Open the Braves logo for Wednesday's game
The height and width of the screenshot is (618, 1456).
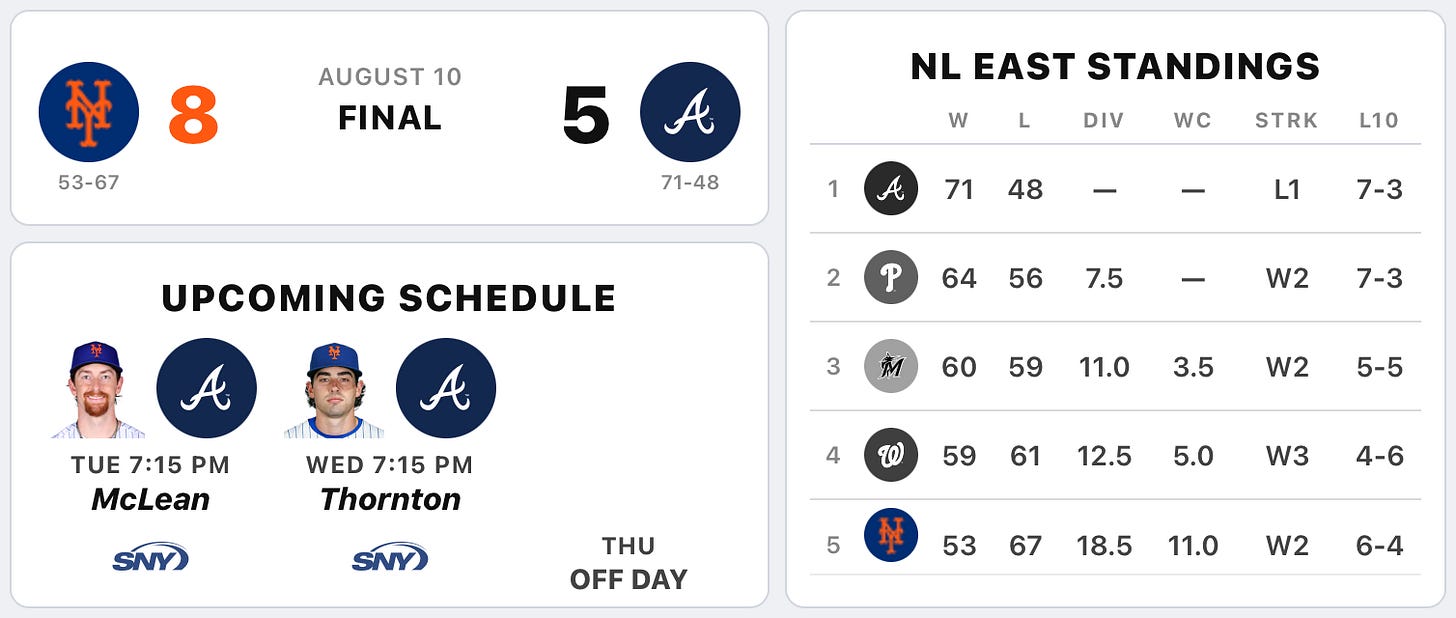(446, 388)
